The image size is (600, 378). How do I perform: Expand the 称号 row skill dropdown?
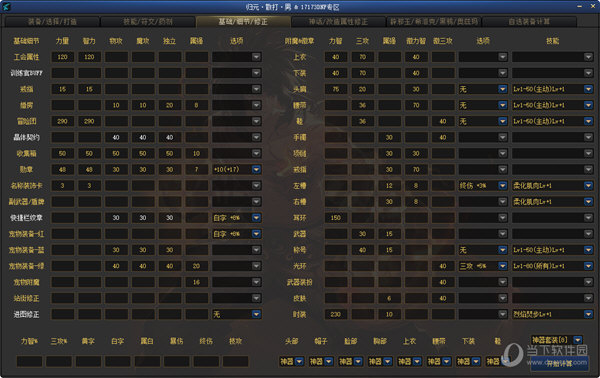pos(589,250)
